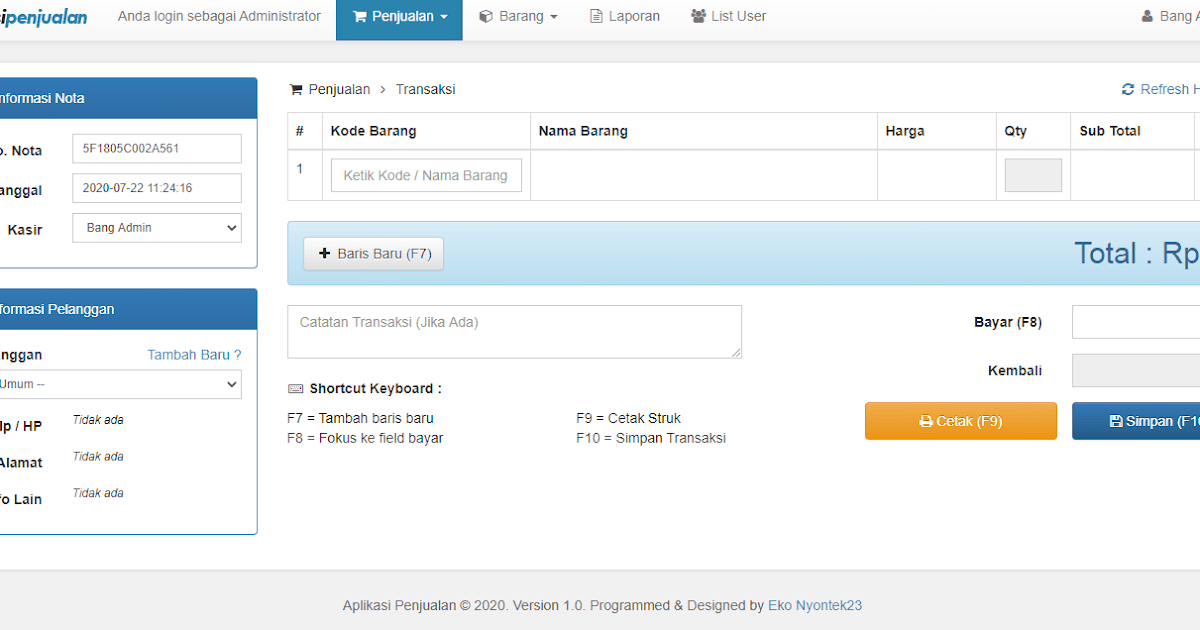Click the printer icon on Cetak button
1200x630 pixels.
point(924,420)
